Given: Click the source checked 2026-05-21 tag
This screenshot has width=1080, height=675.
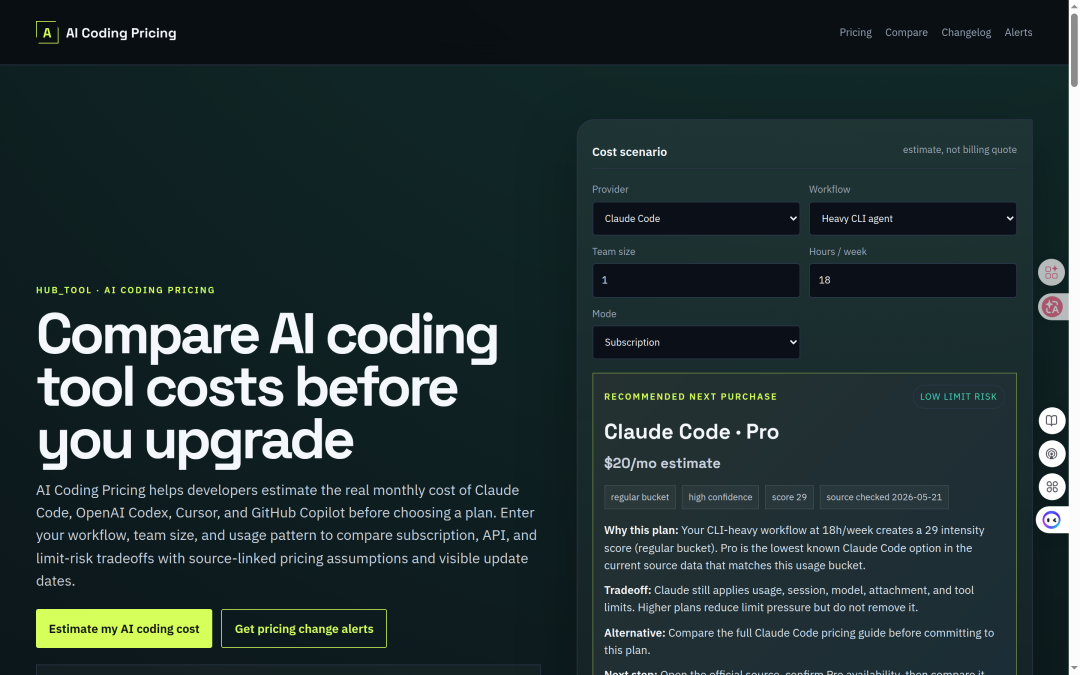Looking at the screenshot, I should click(884, 497).
